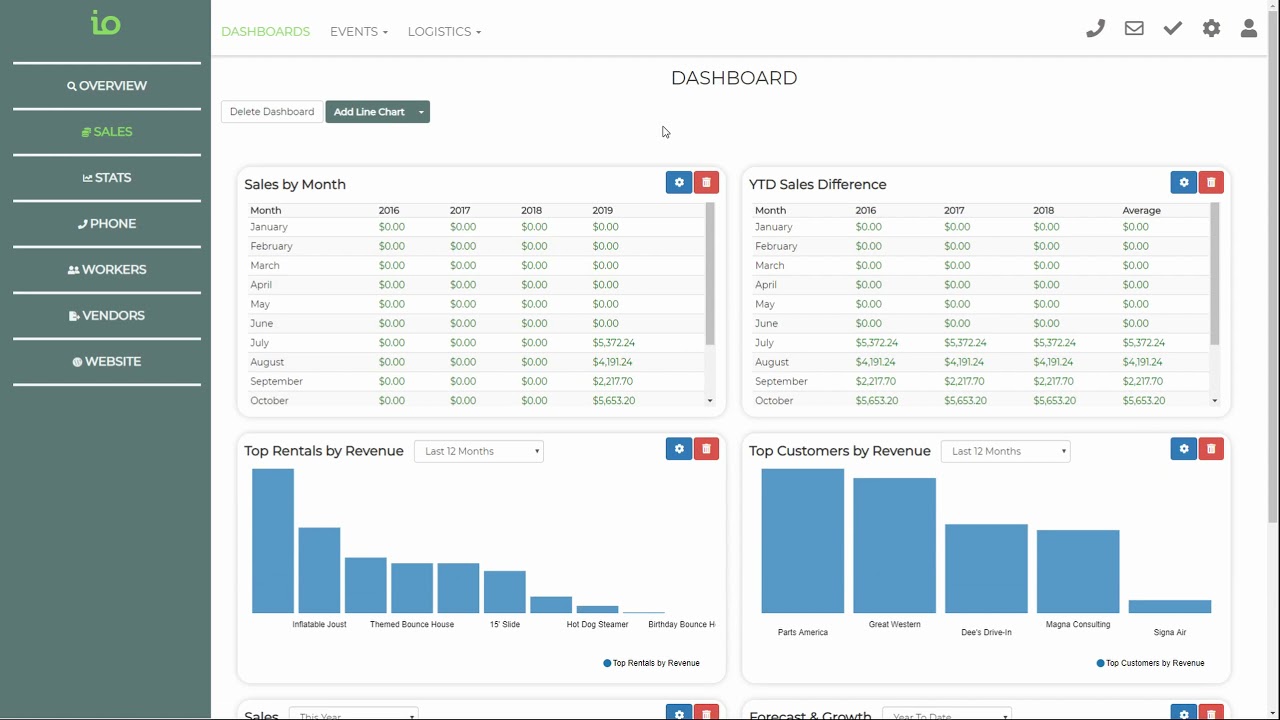The width and height of the screenshot is (1280, 720).
Task: Click the Hot Dog Steamer axis label
Action: point(597,625)
